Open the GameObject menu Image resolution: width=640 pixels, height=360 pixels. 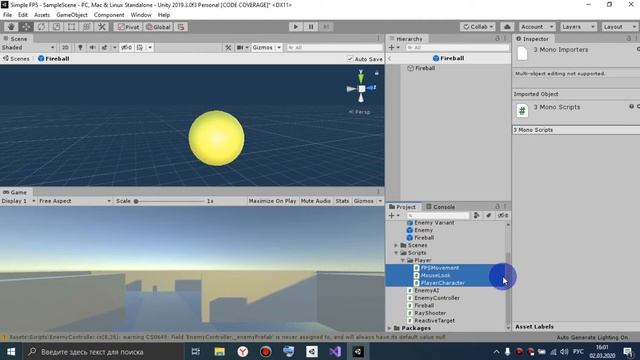click(72, 15)
